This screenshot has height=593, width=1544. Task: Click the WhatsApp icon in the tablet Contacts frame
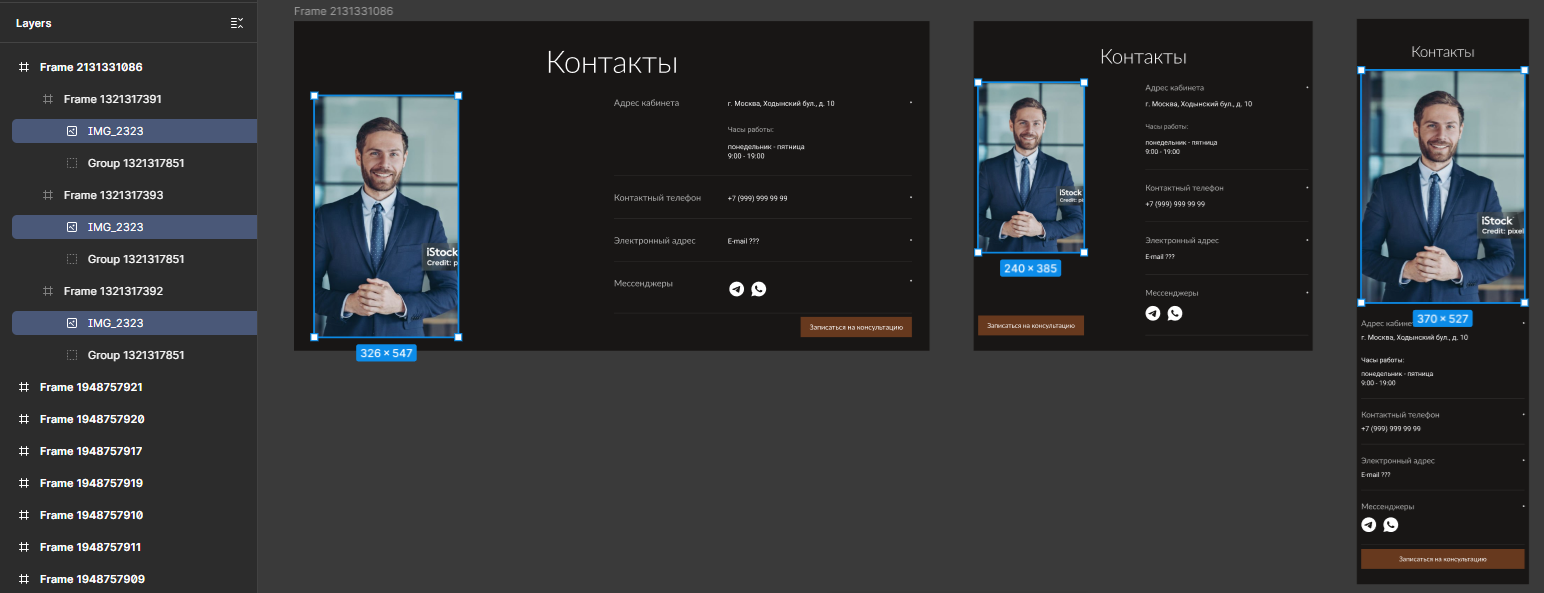[x=1174, y=313]
